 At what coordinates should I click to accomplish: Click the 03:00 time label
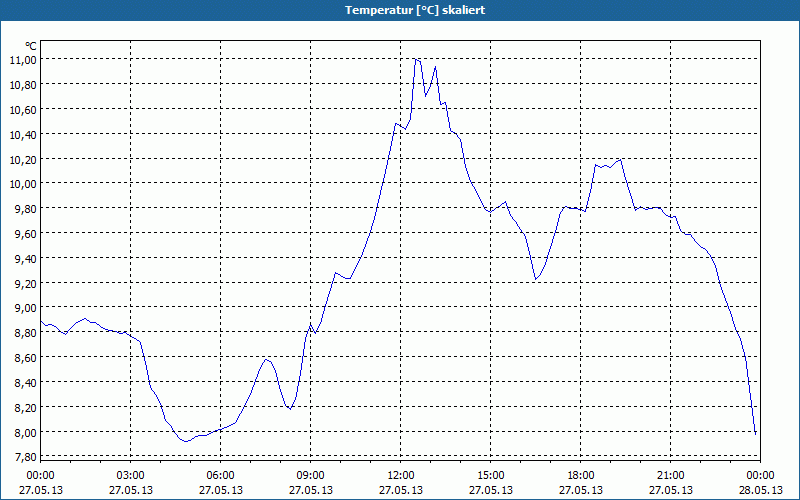tap(131, 476)
